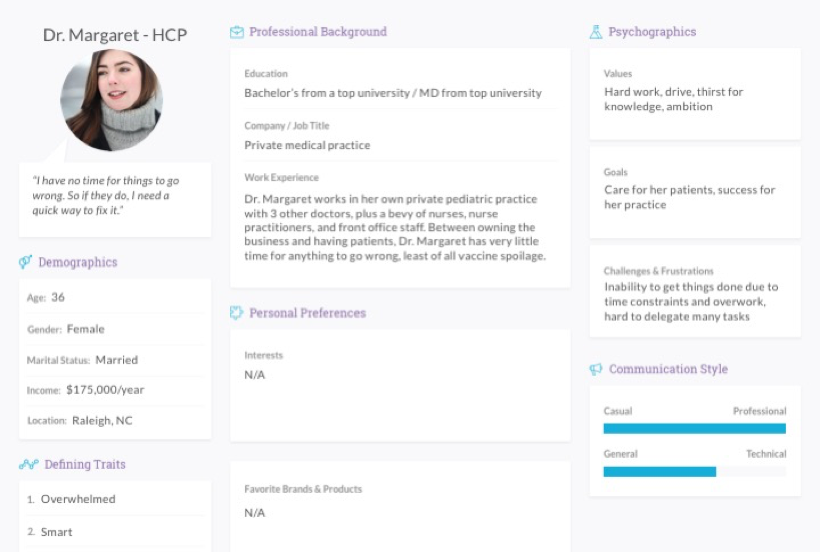The width and height of the screenshot is (820, 552).
Task: Adjust the Casual to Professional slider
Action: 694,428
